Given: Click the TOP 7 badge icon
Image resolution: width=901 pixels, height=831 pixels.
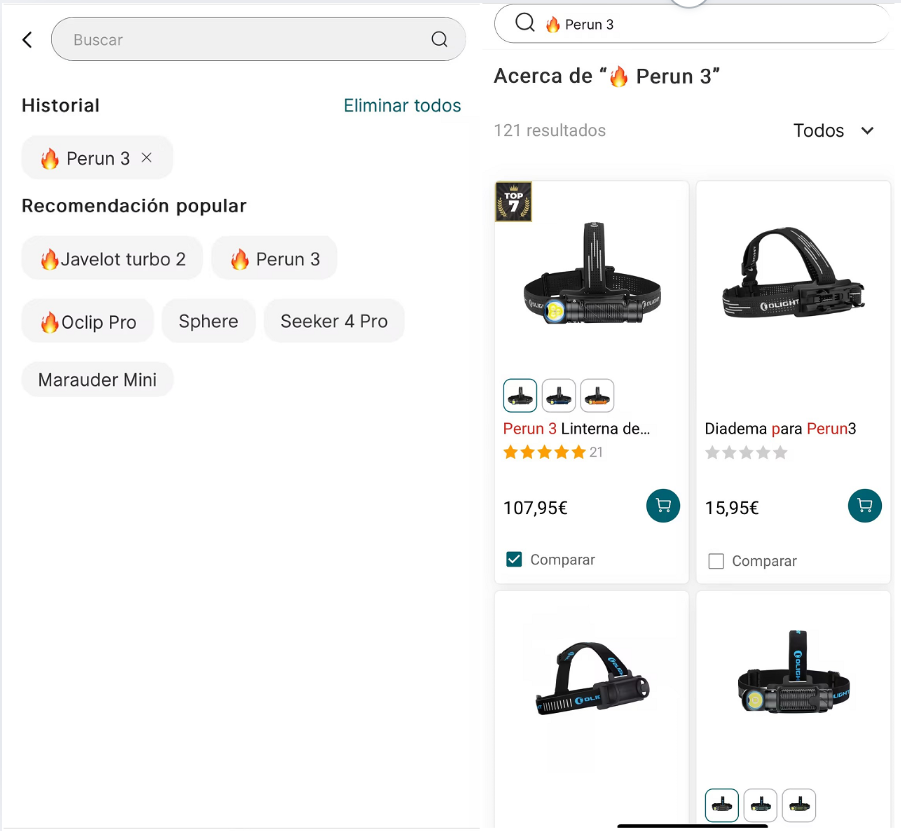Looking at the screenshot, I should [514, 201].
